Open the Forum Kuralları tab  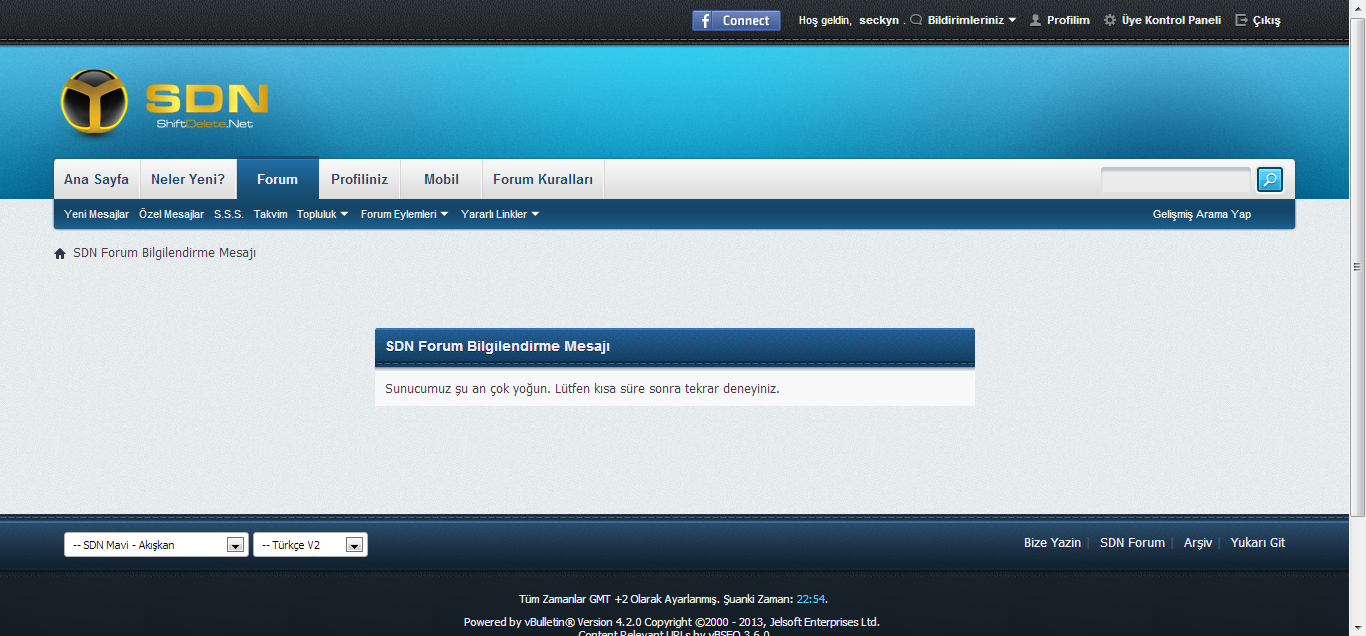pyautogui.click(x=543, y=179)
